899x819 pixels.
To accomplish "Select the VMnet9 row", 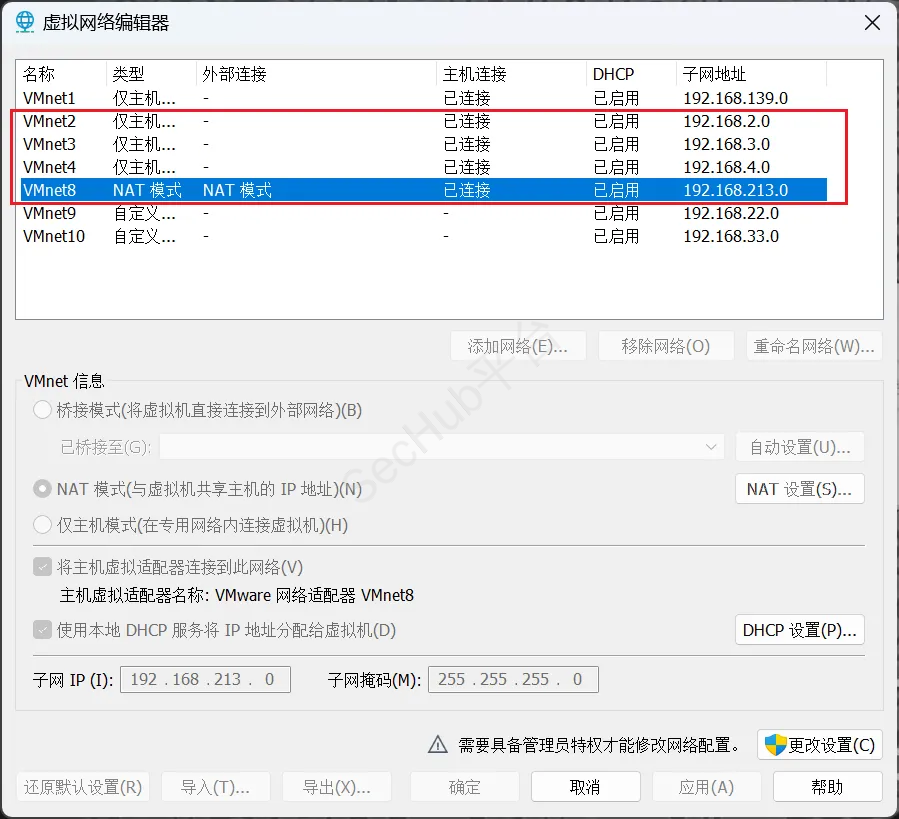I will pyautogui.click(x=424, y=213).
